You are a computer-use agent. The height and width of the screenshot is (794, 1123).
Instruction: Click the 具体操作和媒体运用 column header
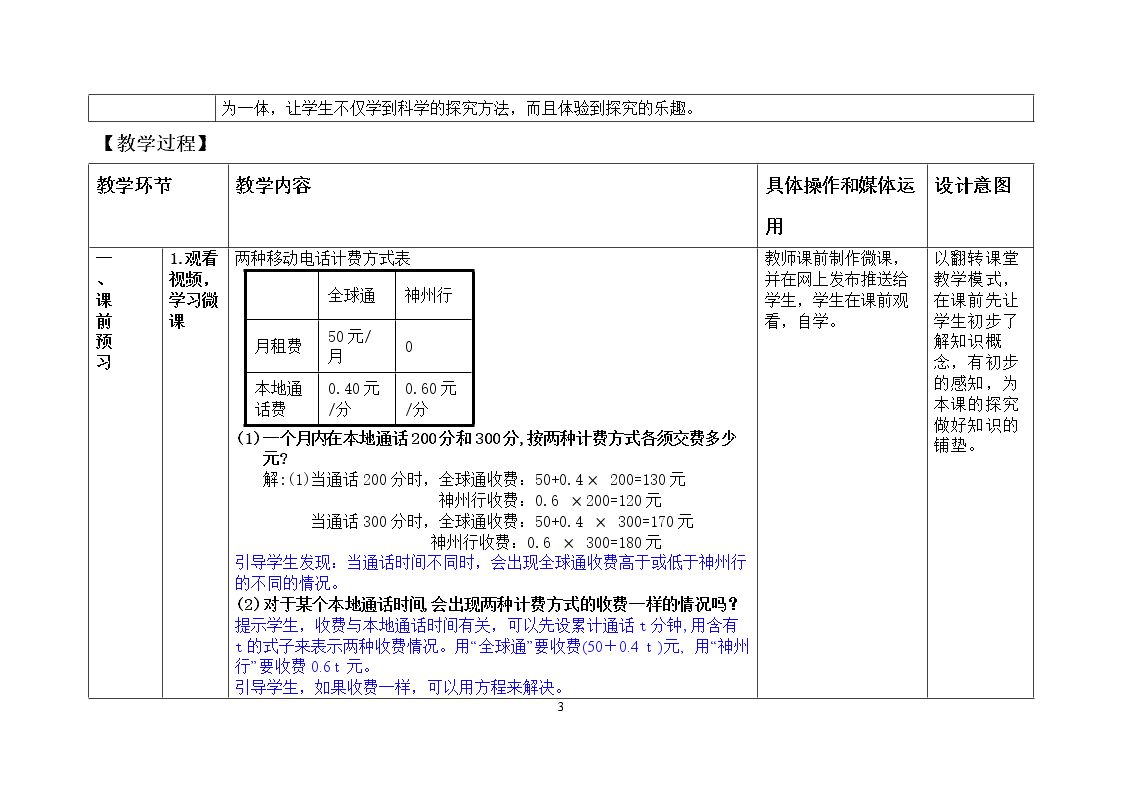(x=839, y=206)
